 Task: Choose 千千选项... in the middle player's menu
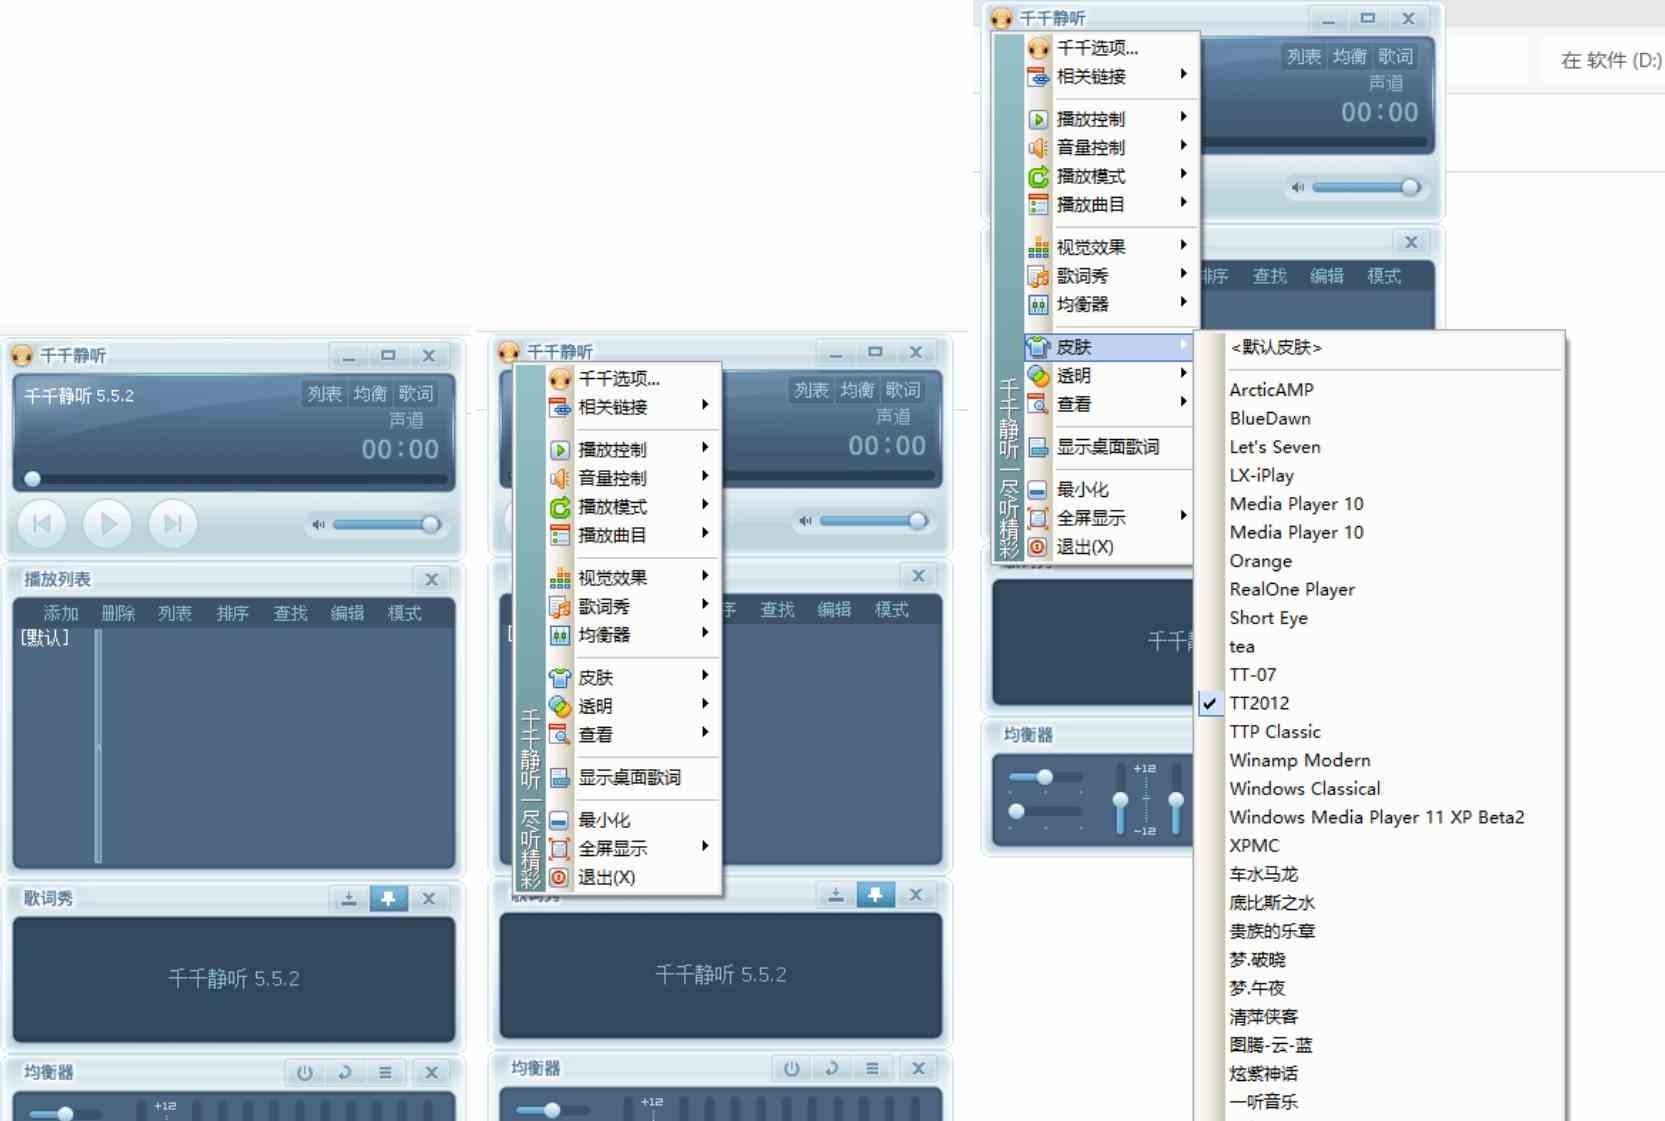(633, 379)
